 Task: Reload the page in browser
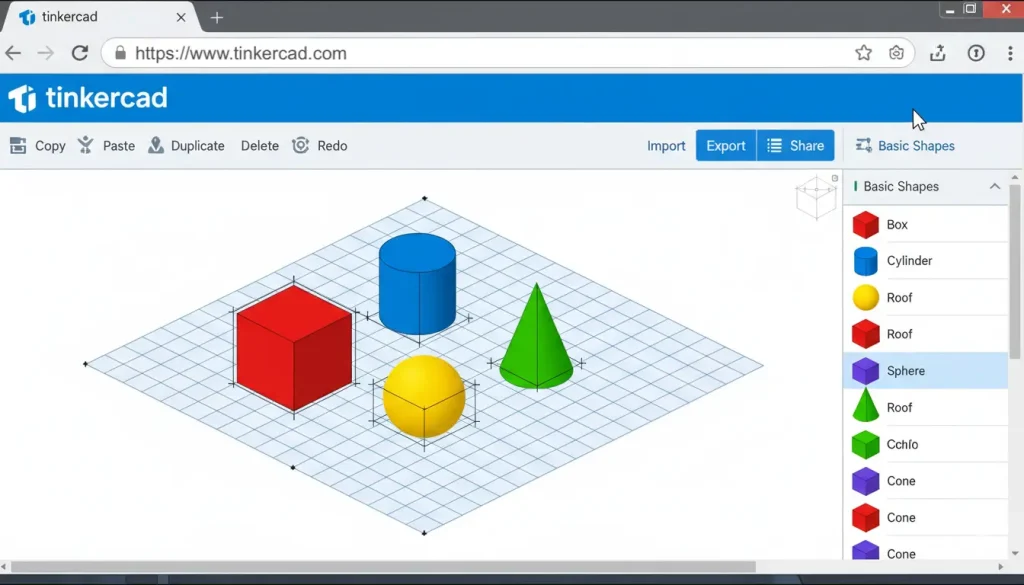[x=80, y=53]
